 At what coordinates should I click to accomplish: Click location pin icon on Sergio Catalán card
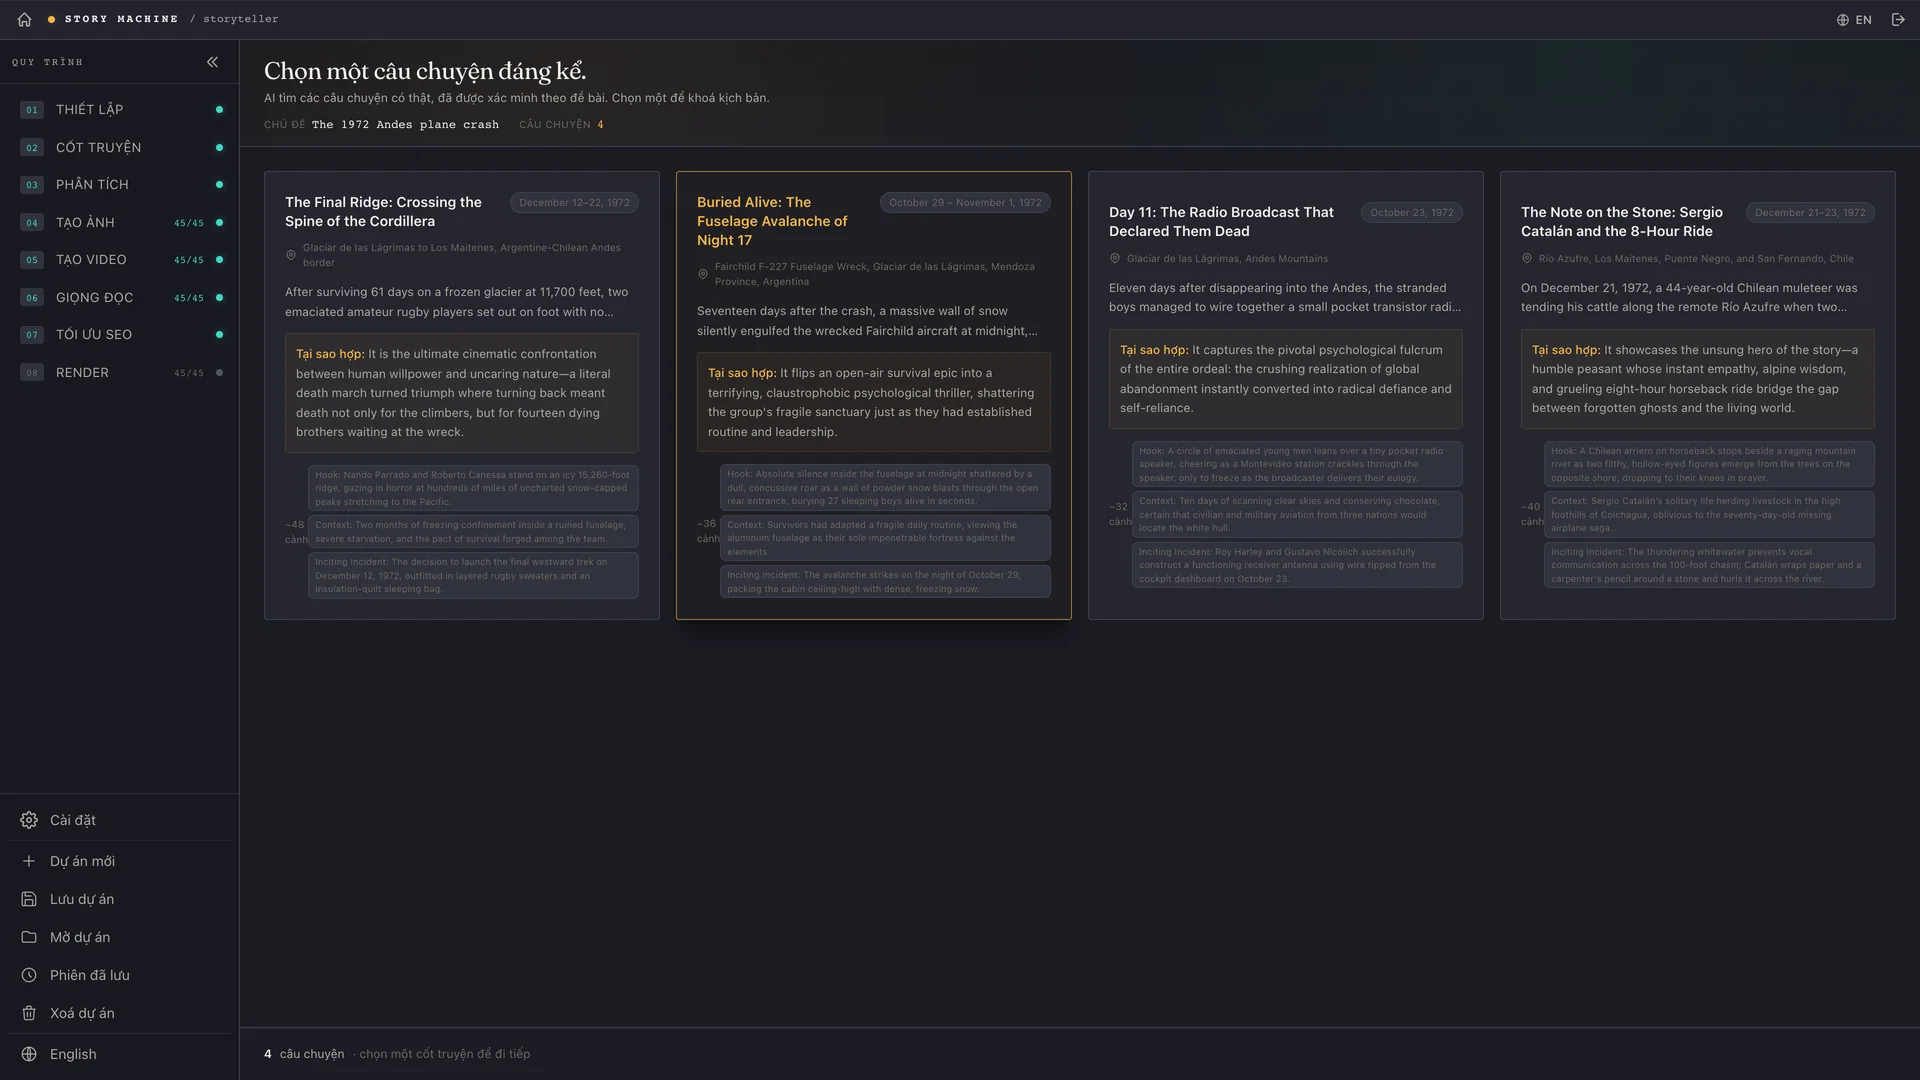1527,259
